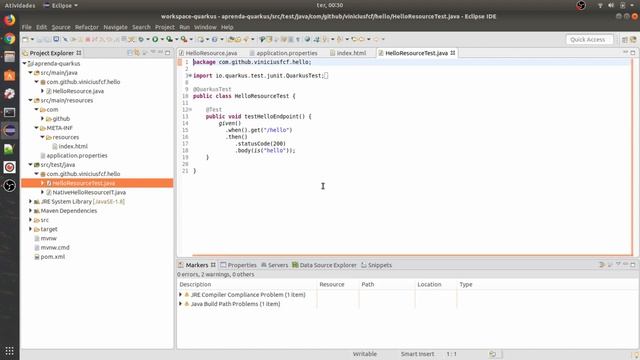Expand the target folder node

[30, 229]
